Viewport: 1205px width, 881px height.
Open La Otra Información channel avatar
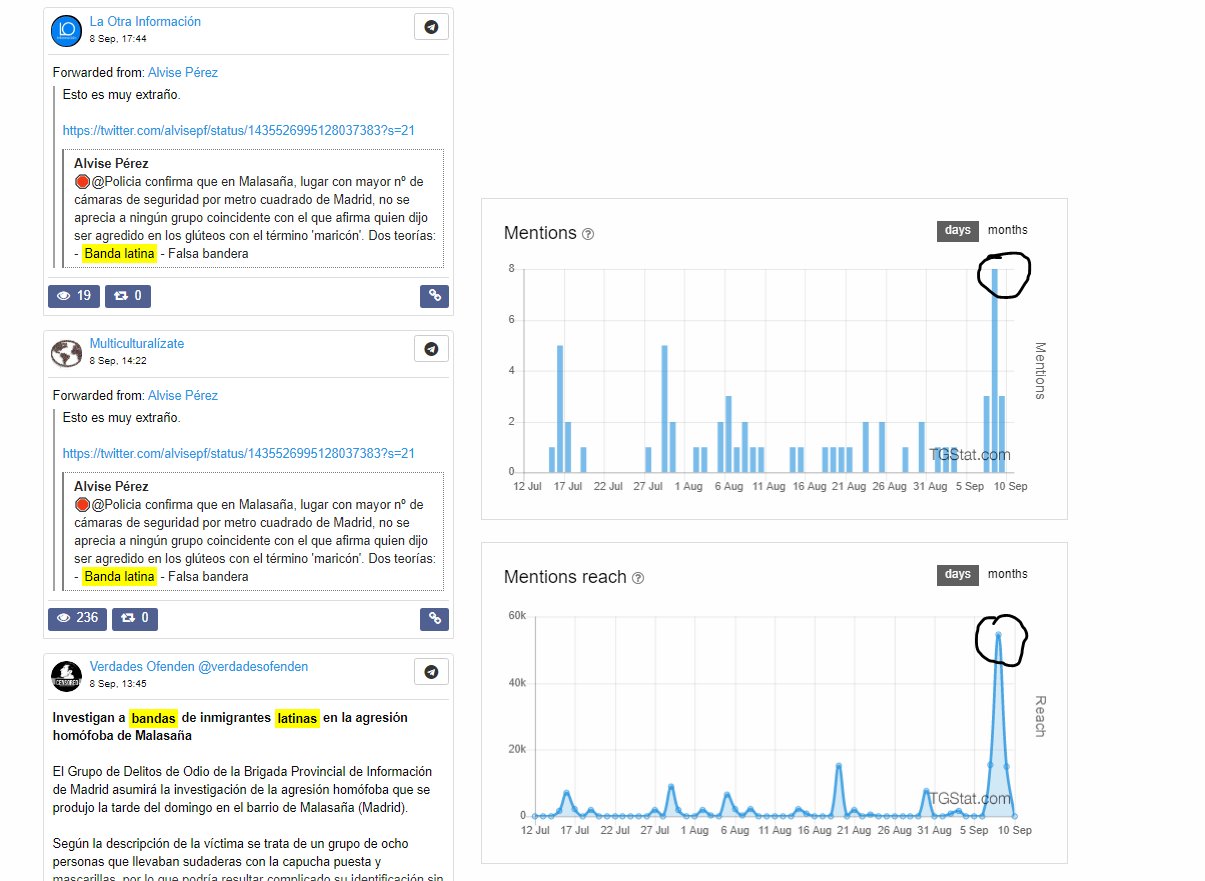(66, 31)
